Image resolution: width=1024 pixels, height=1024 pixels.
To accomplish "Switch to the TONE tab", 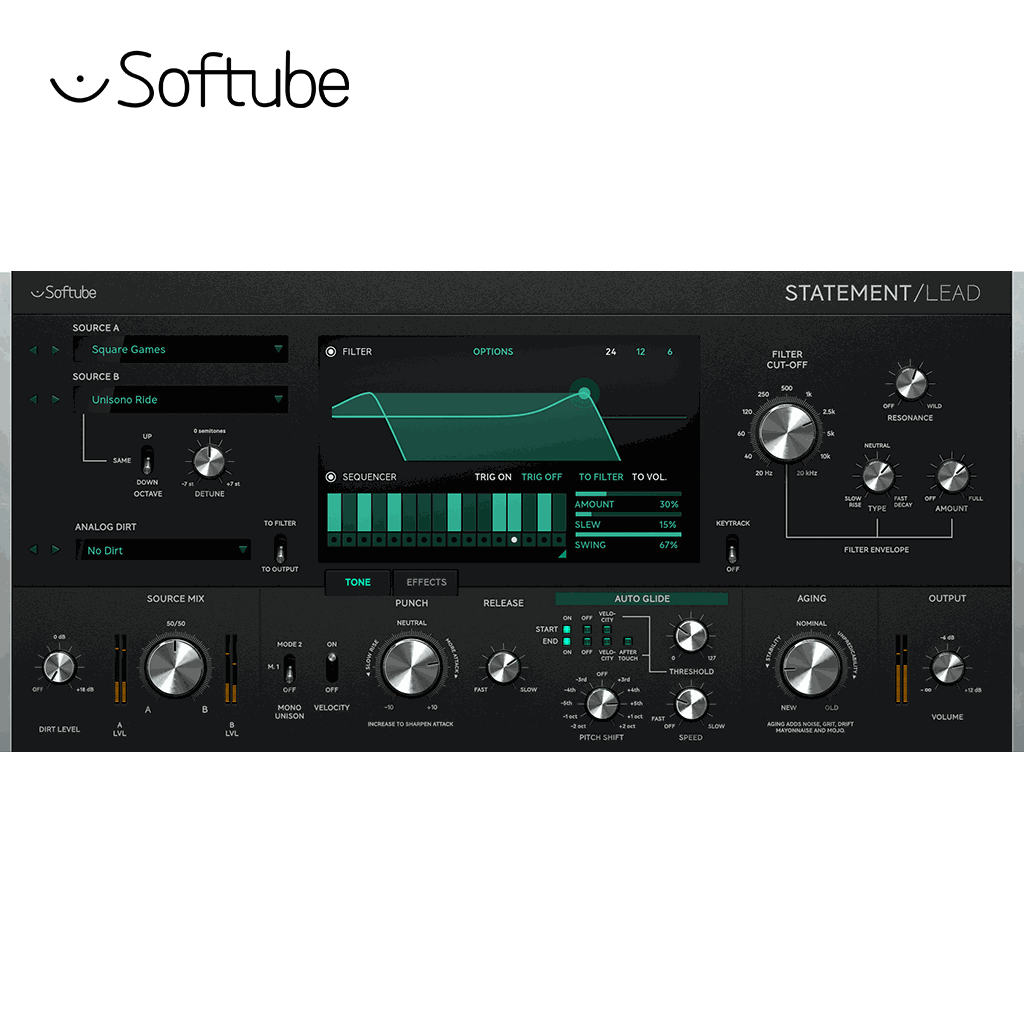I will click(x=358, y=582).
